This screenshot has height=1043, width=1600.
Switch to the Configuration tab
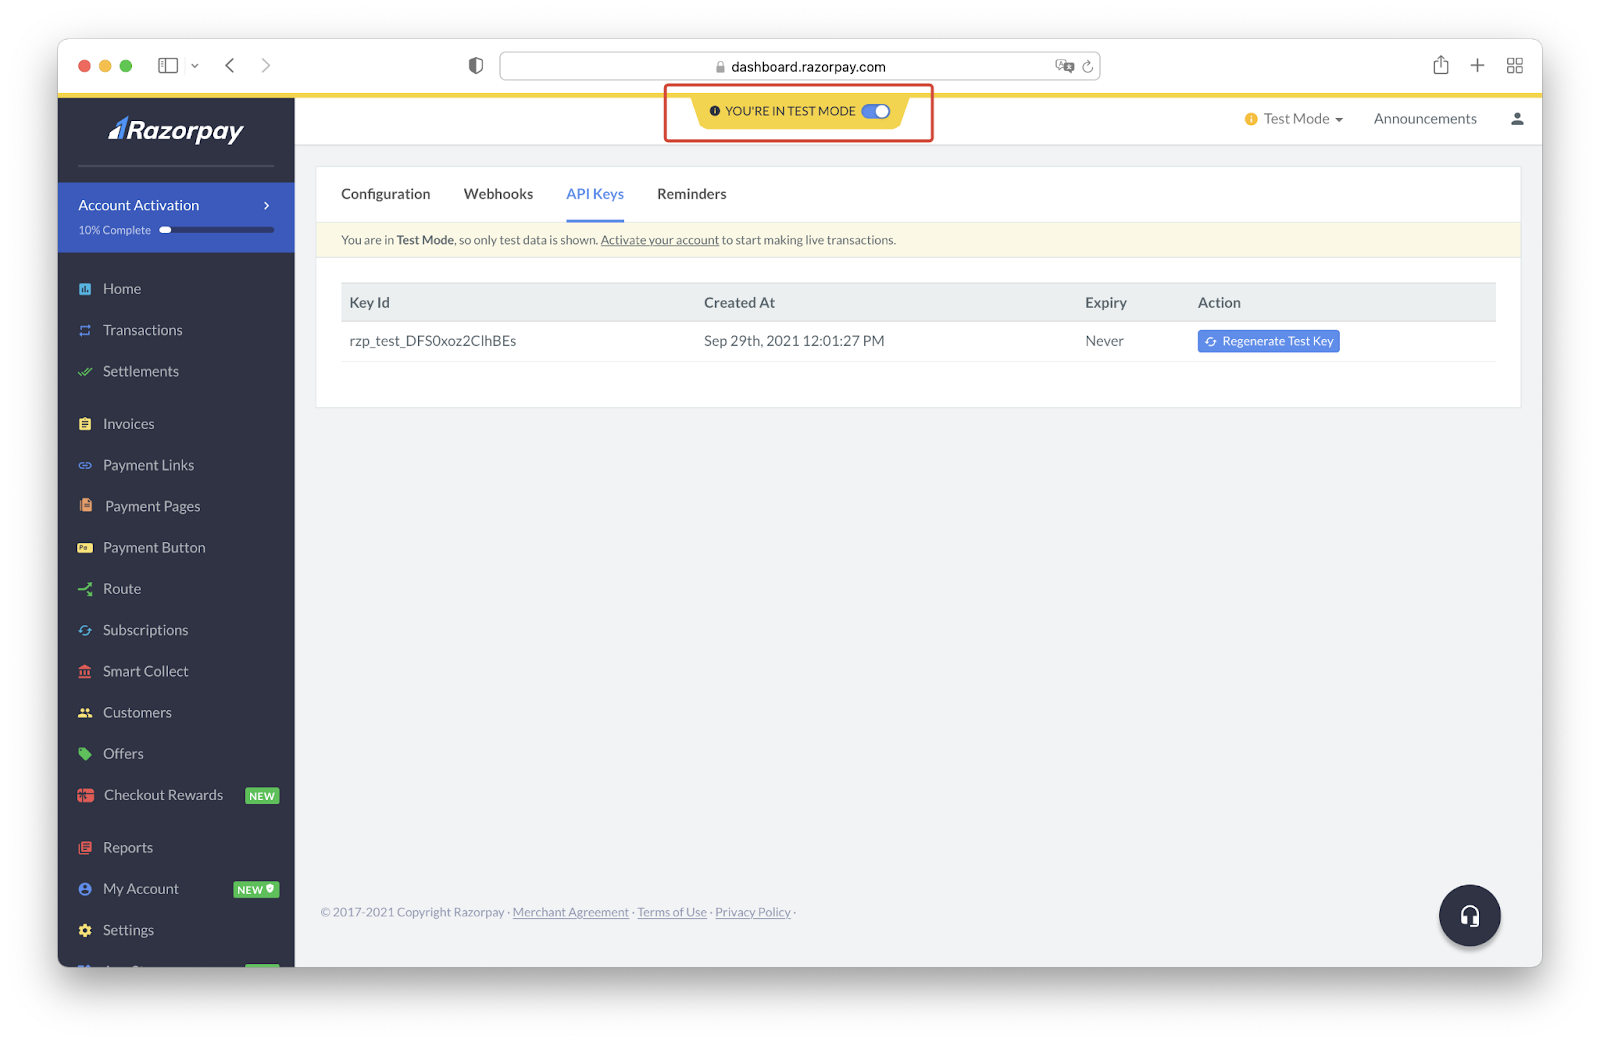[385, 194]
